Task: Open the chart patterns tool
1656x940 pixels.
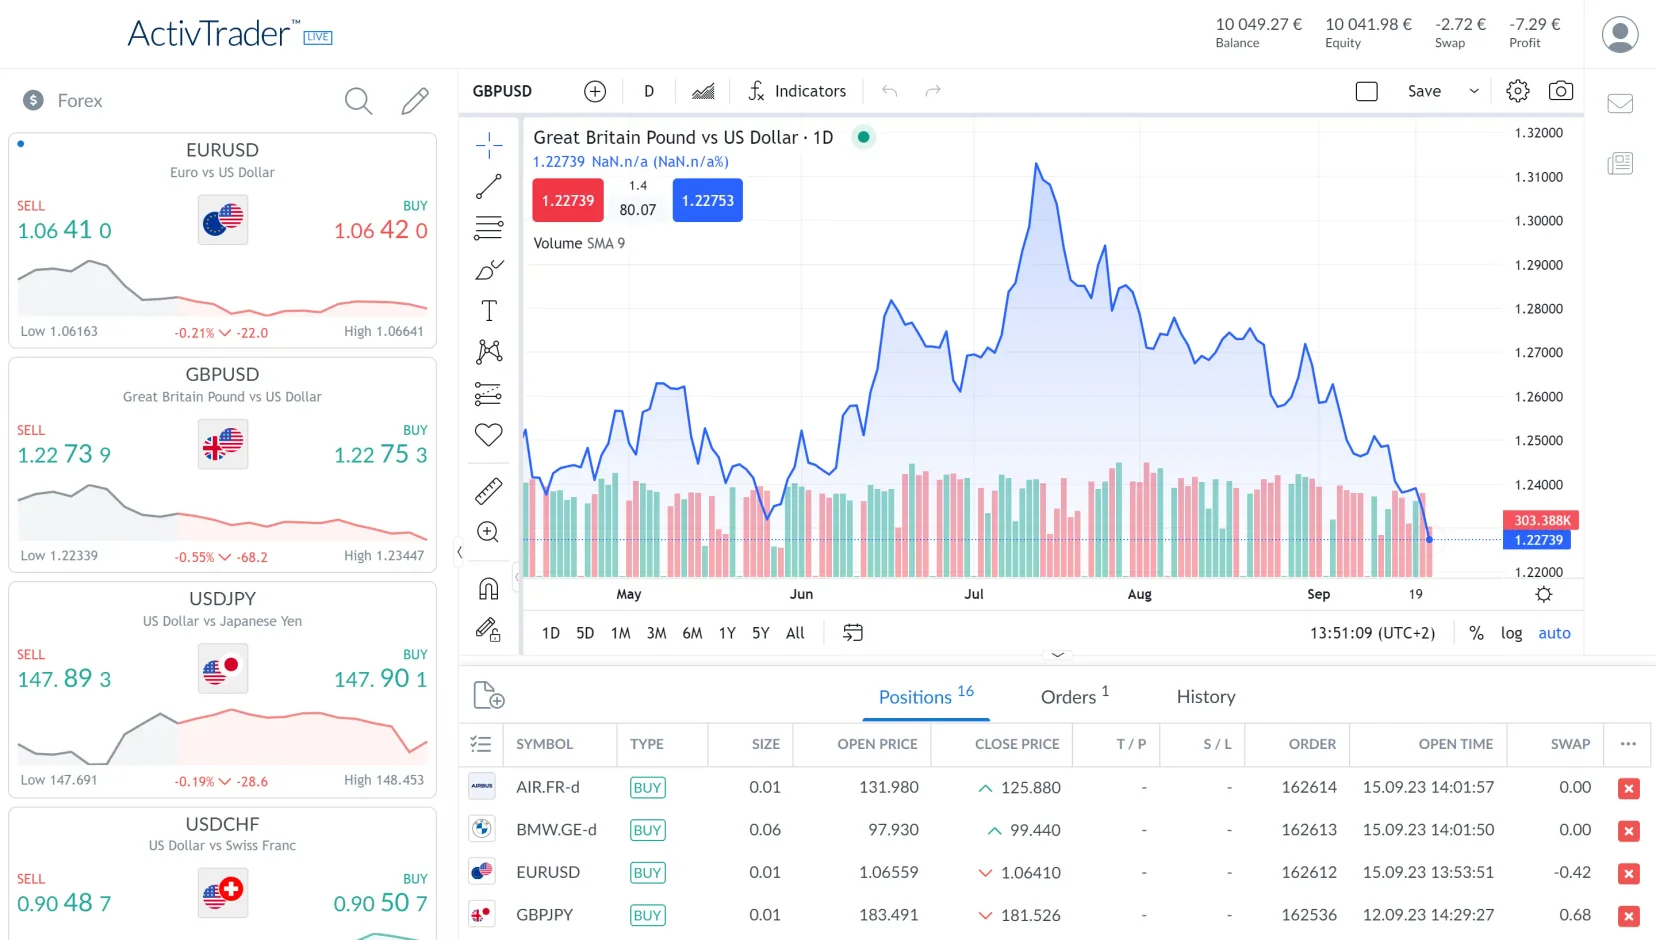Action: pyautogui.click(x=489, y=351)
